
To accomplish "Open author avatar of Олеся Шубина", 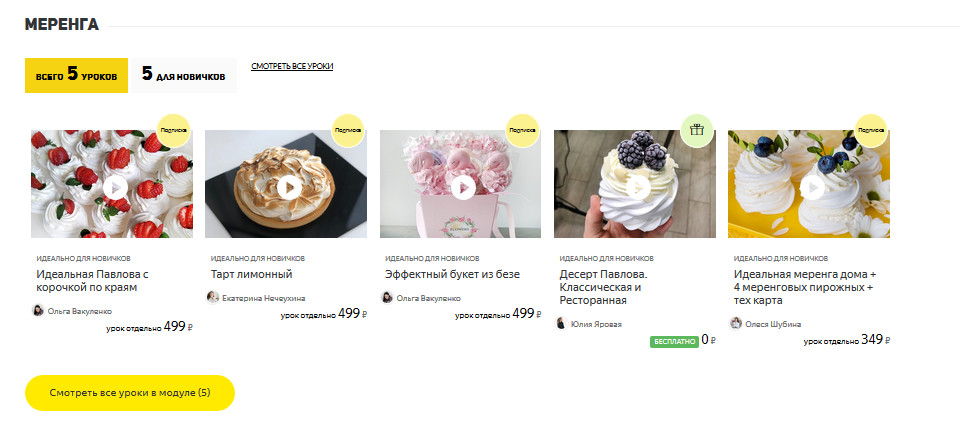I will (x=736, y=323).
